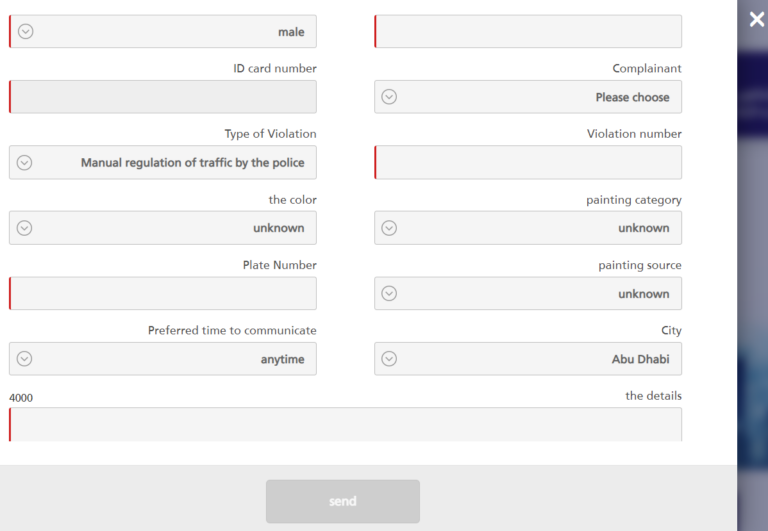Screen dimensions: 768x531
Task: Click into the Plate Number field
Action: (163, 293)
